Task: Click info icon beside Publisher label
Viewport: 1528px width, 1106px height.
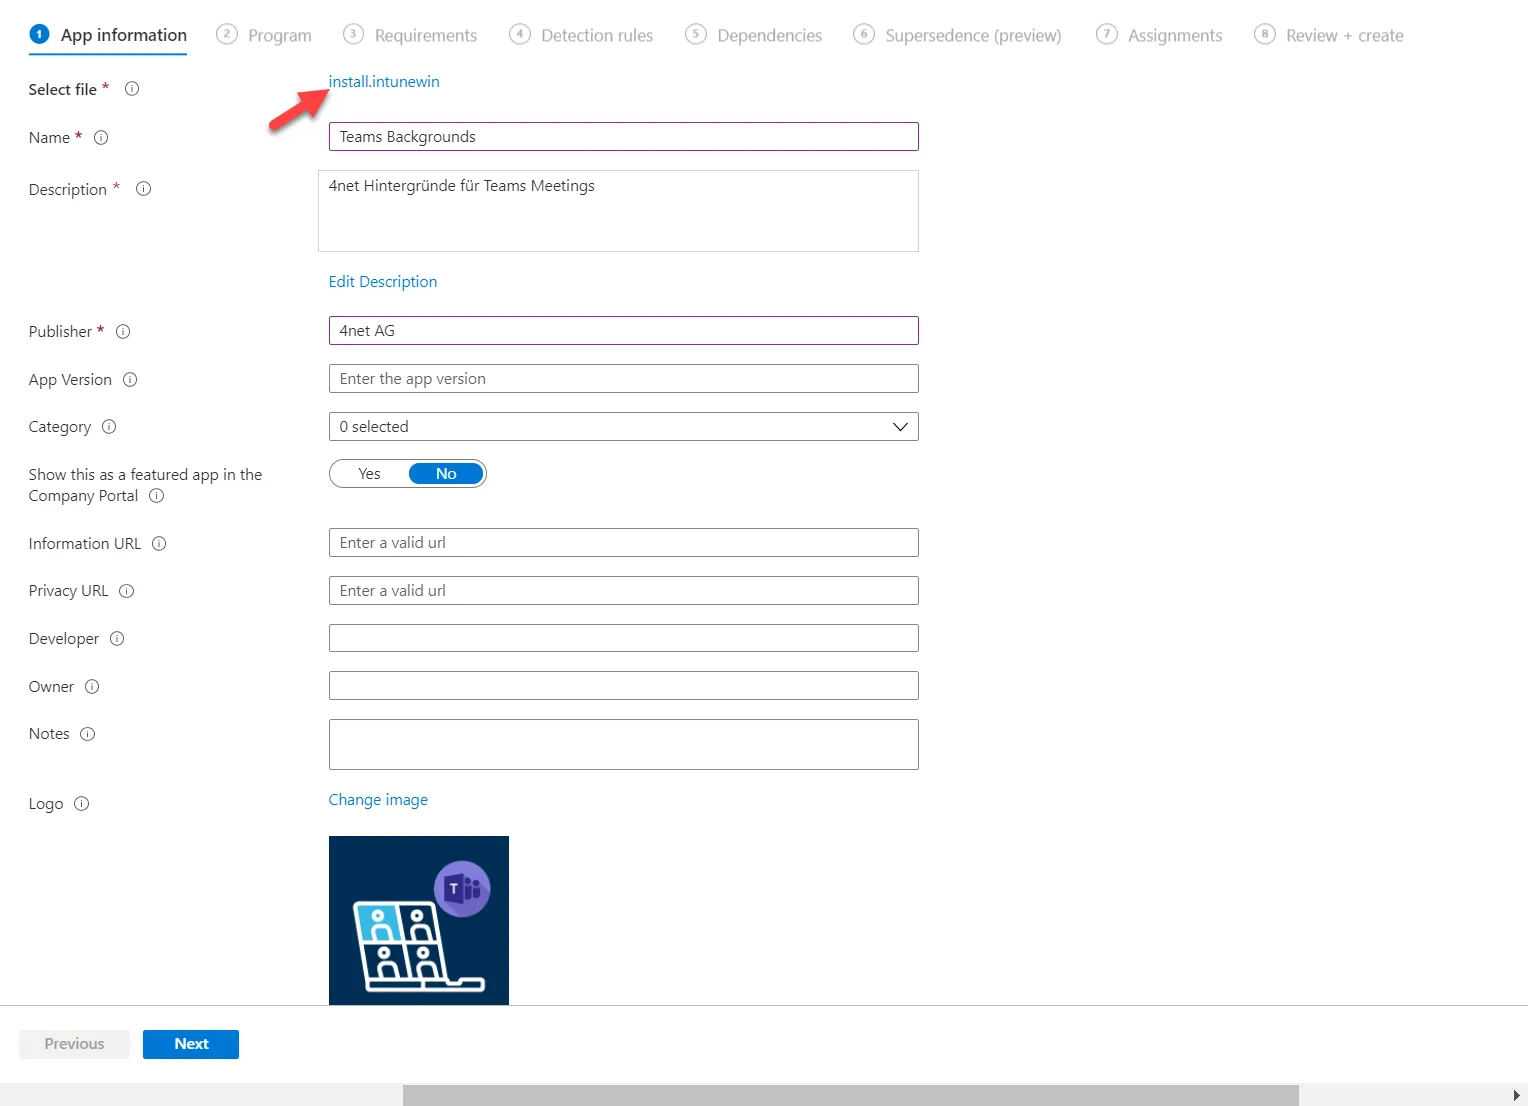Action: click(123, 332)
